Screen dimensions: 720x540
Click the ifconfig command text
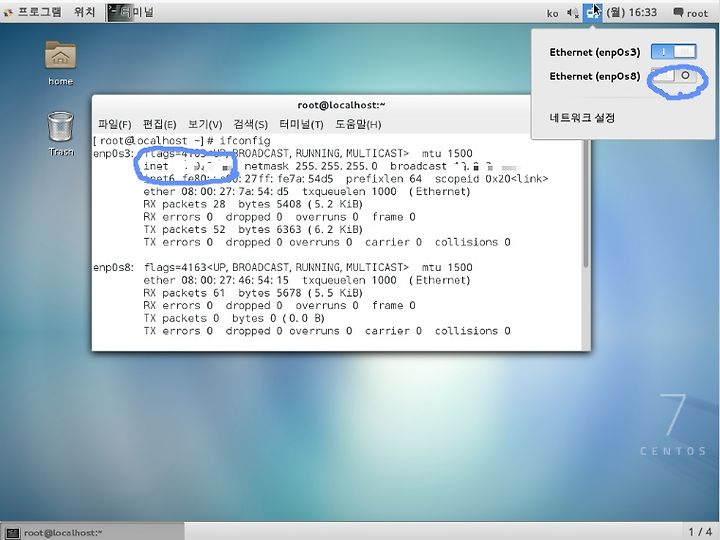[245, 141]
